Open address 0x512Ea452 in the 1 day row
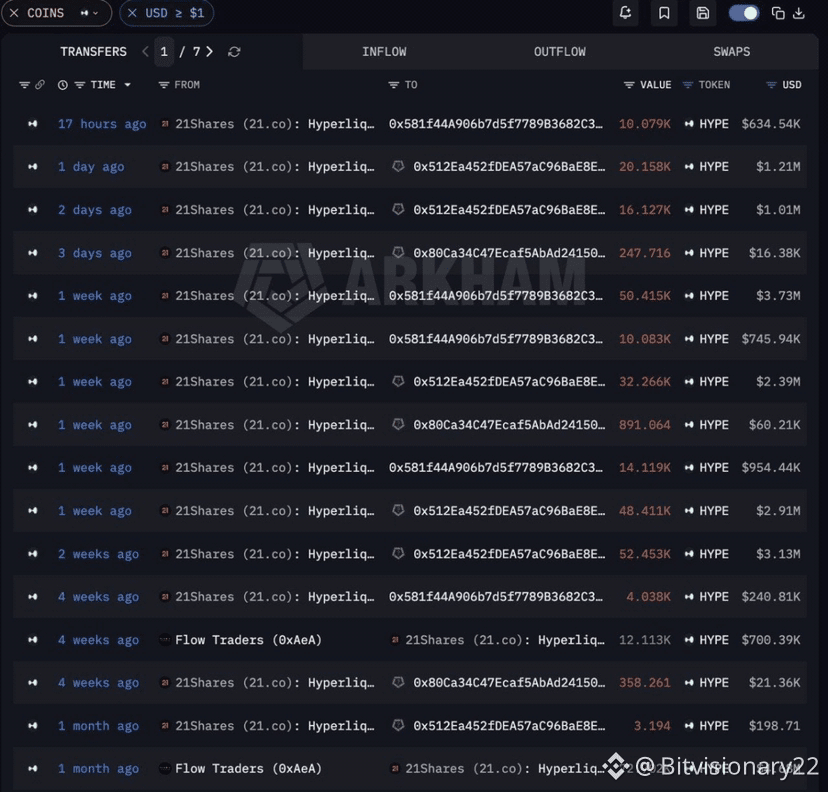828x792 pixels. coord(509,167)
